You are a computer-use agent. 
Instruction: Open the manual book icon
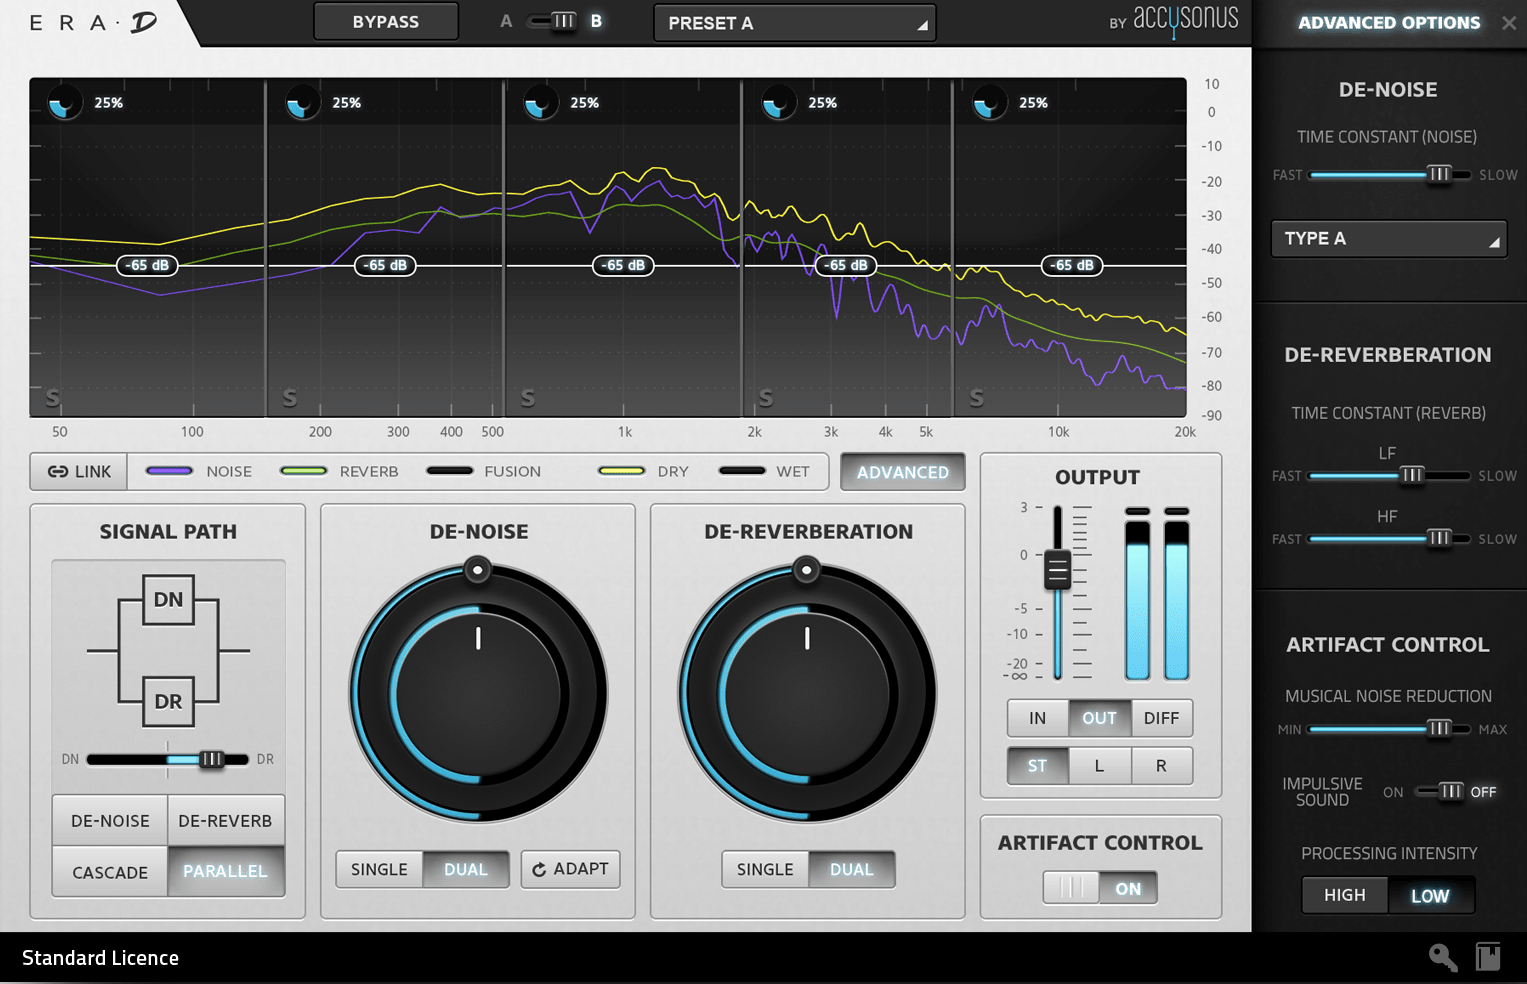click(1488, 957)
